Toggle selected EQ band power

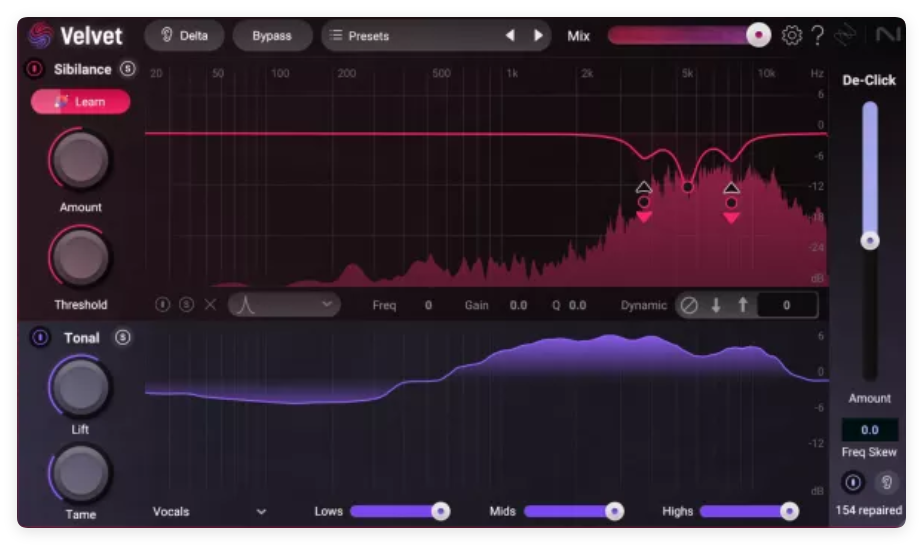(x=162, y=304)
